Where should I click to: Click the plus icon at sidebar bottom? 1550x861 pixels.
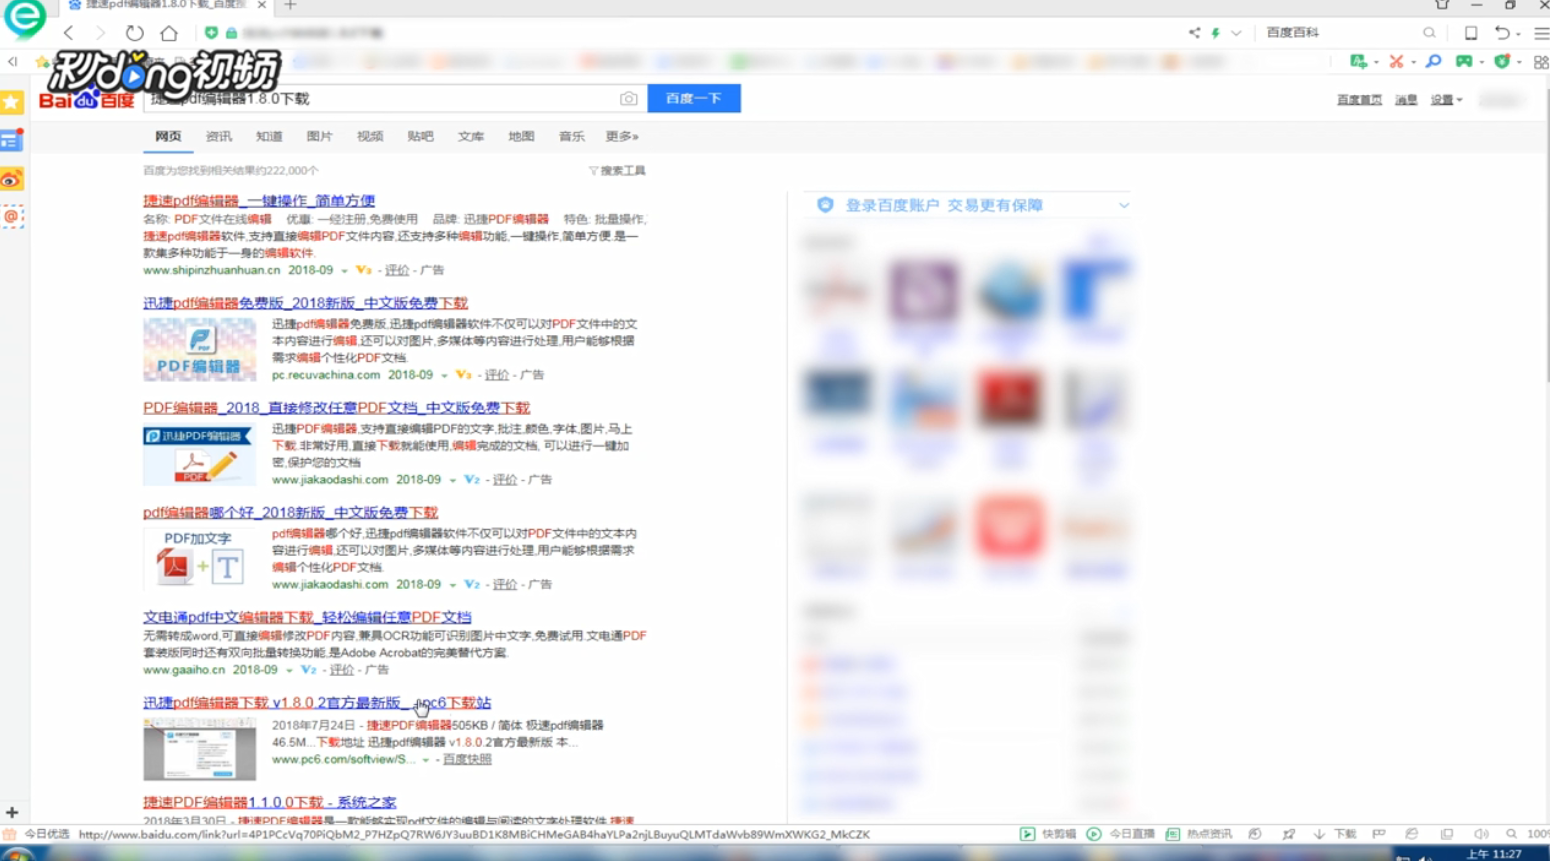(12, 813)
